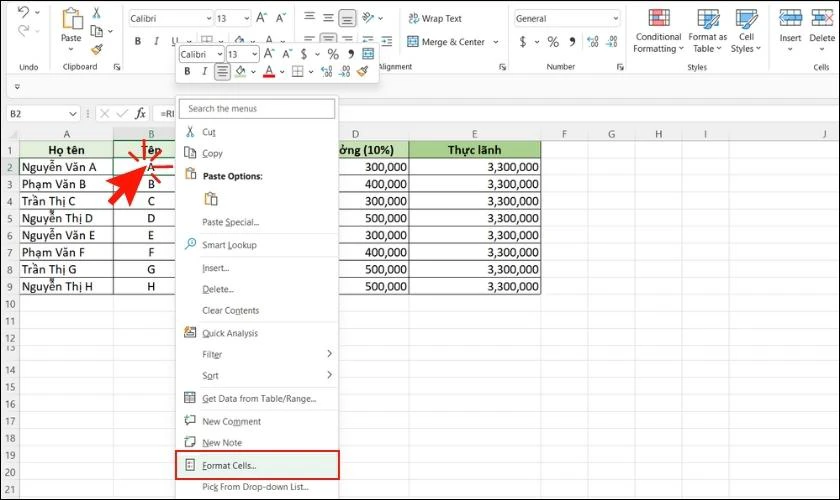Screen dimensions: 840x500
Task: Click Decrease Decimal in the ribbon Number group
Action: [x=612, y=41]
